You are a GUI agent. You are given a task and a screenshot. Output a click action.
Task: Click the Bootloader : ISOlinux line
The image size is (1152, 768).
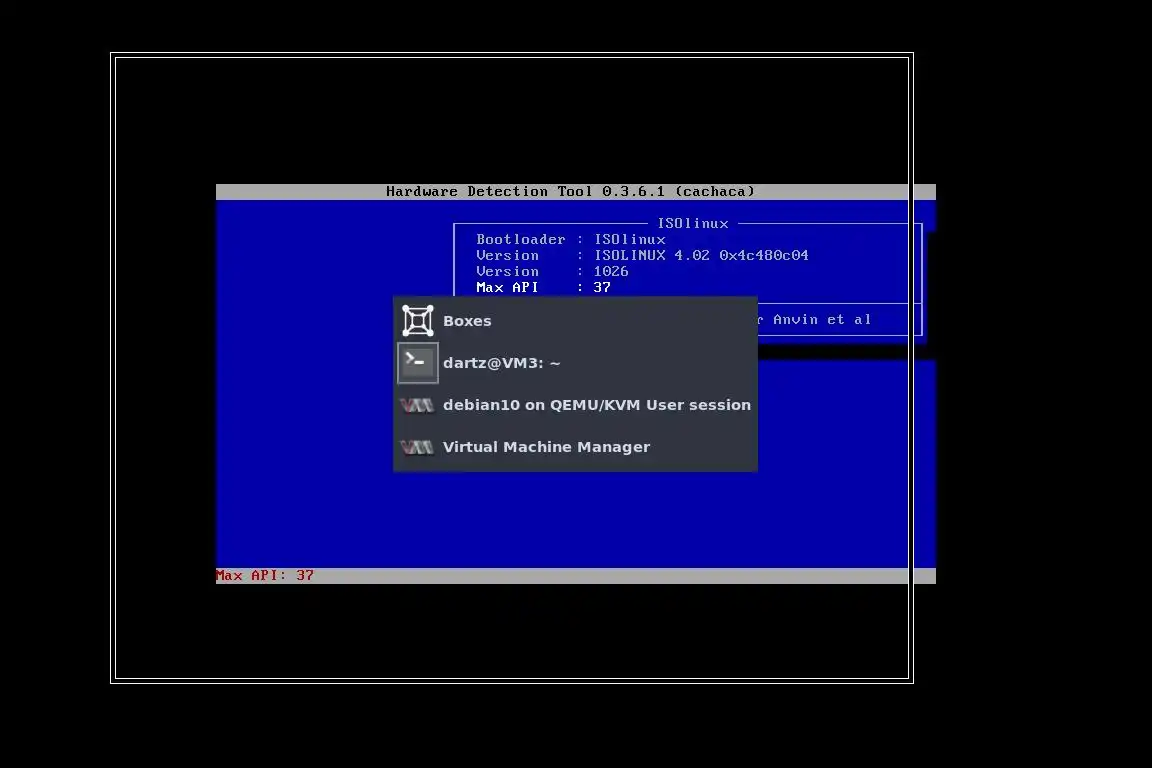pos(571,240)
